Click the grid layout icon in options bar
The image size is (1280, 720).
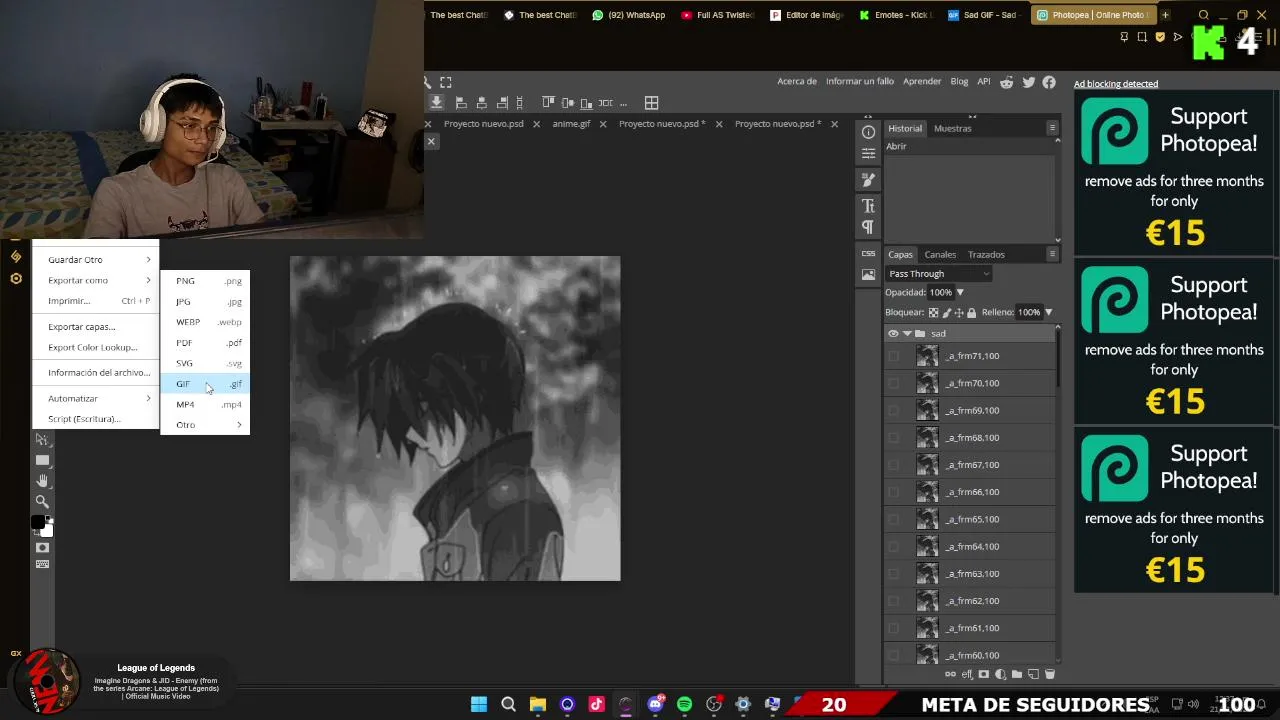[x=652, y=103]
